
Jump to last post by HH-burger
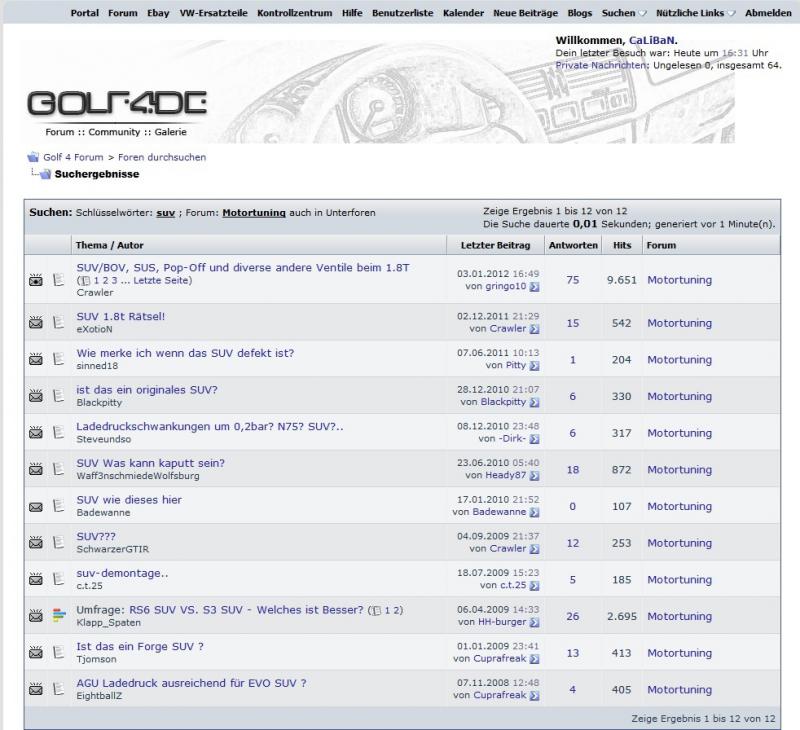tap(534, 622)
